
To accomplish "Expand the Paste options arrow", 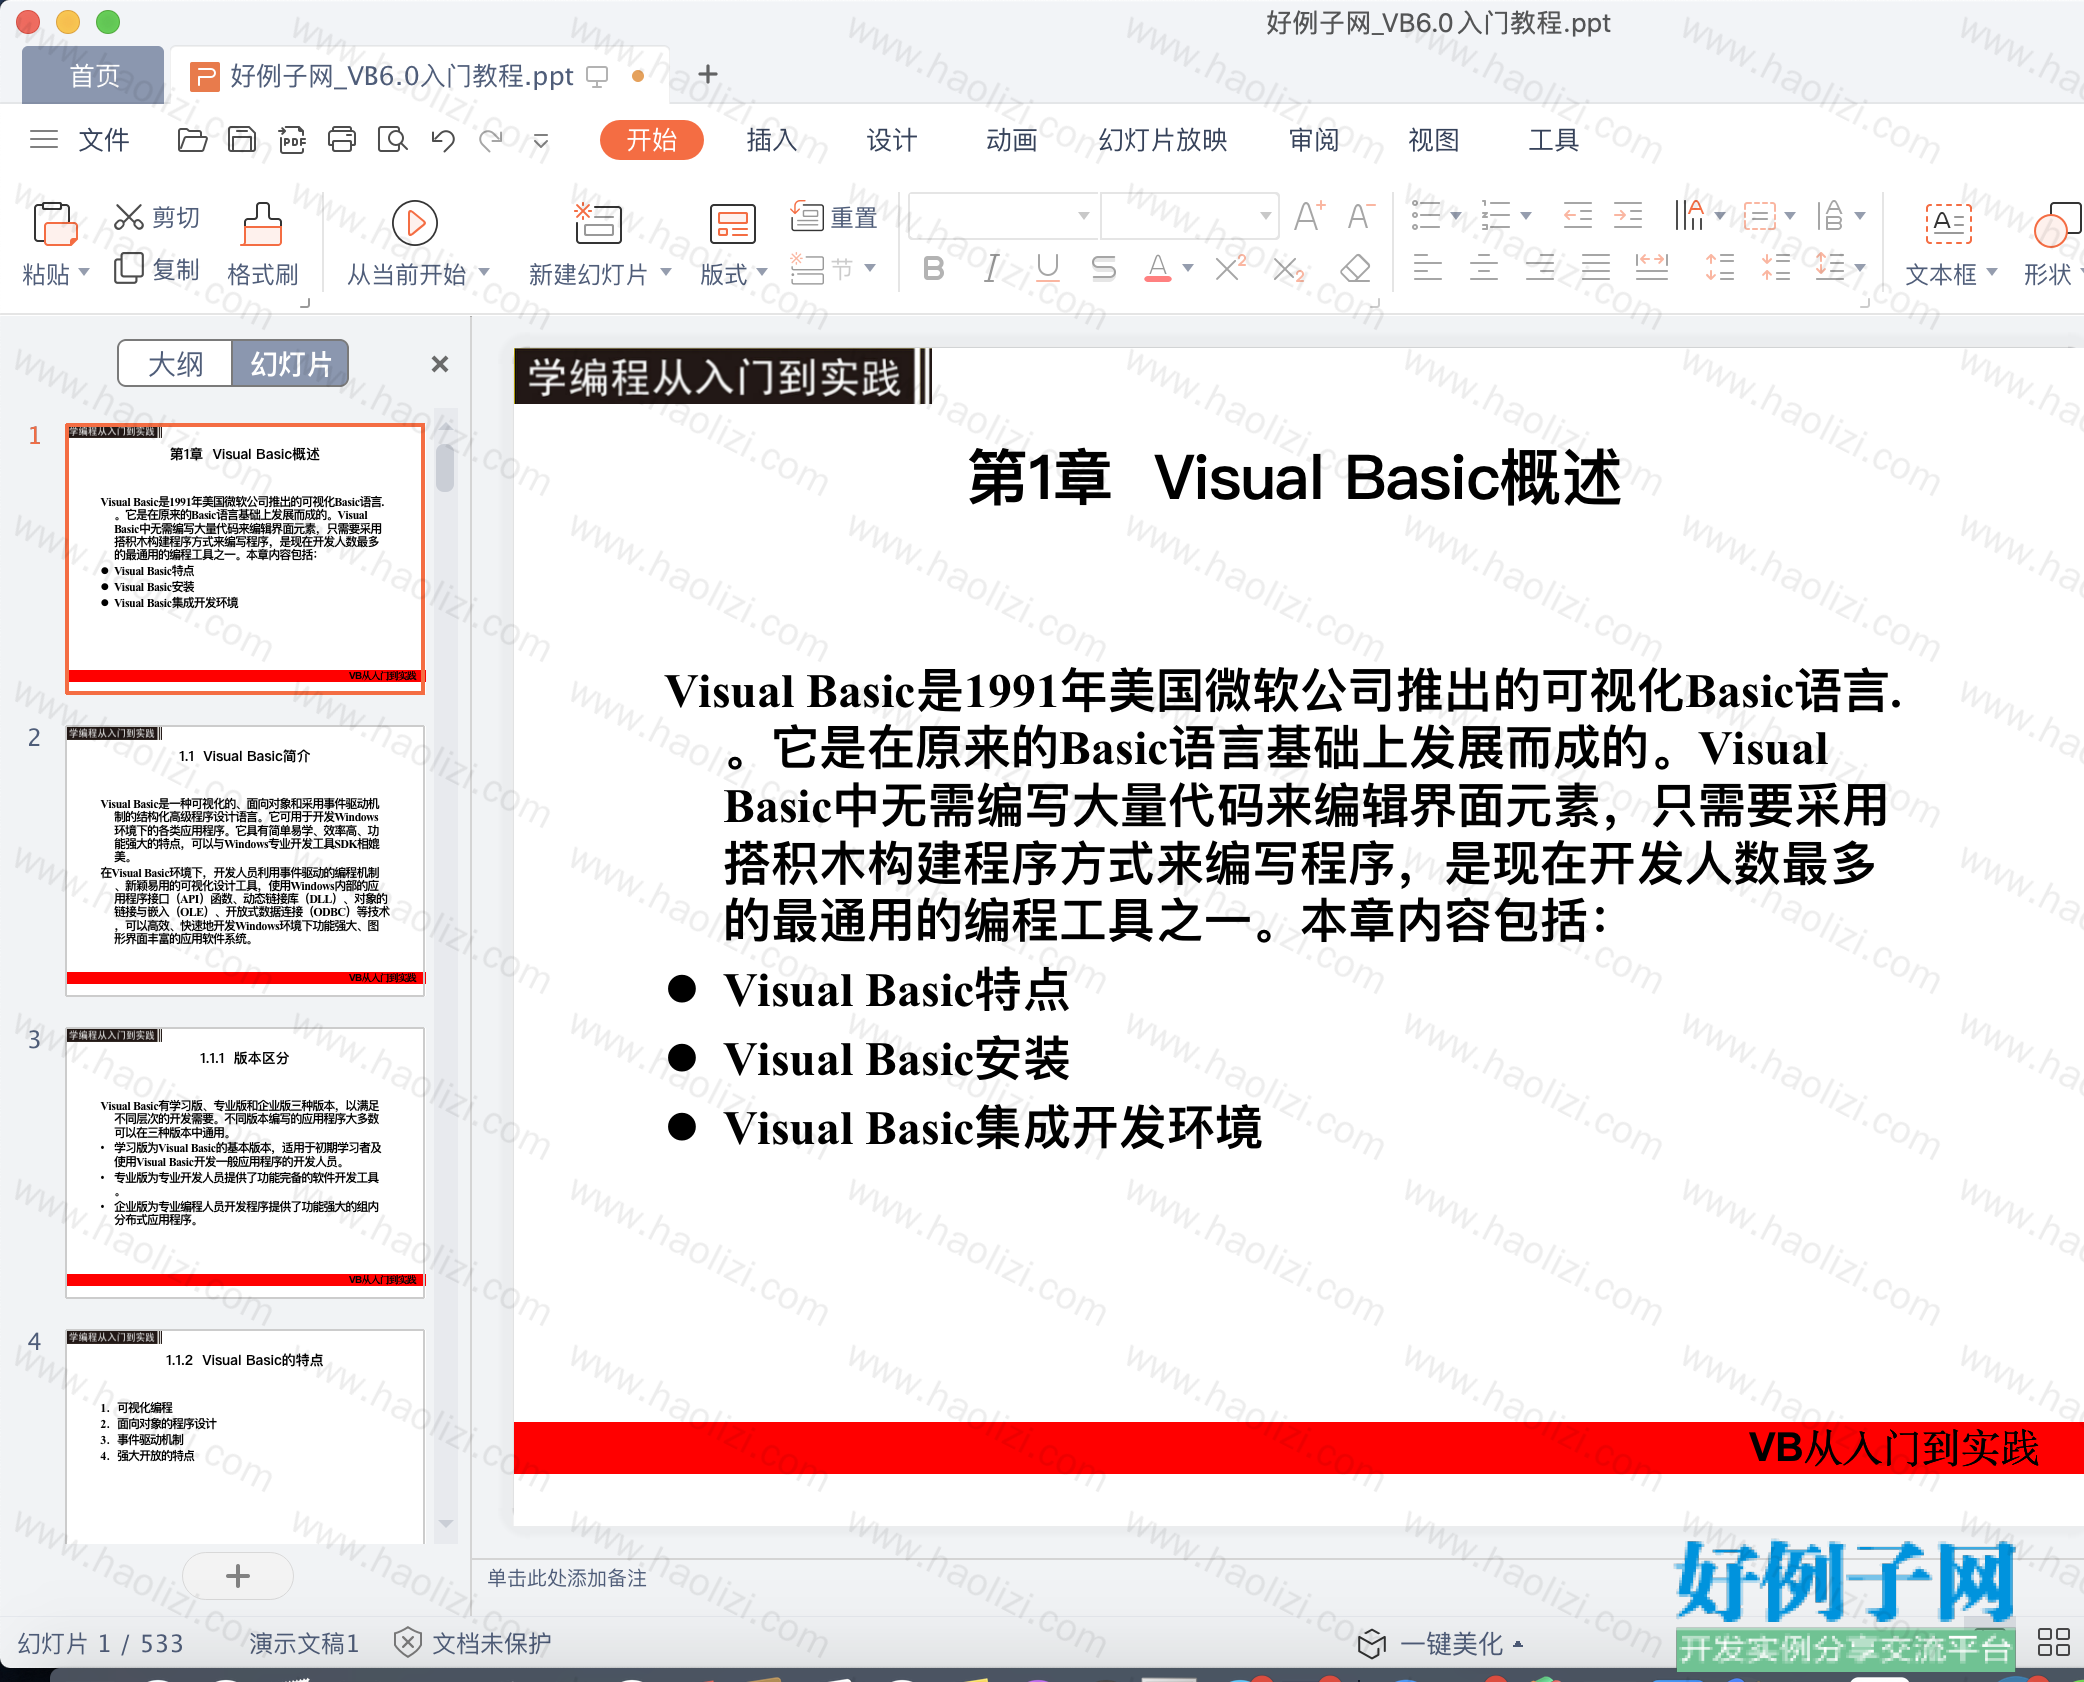I will pyautogui.click(x=84, y=272).
